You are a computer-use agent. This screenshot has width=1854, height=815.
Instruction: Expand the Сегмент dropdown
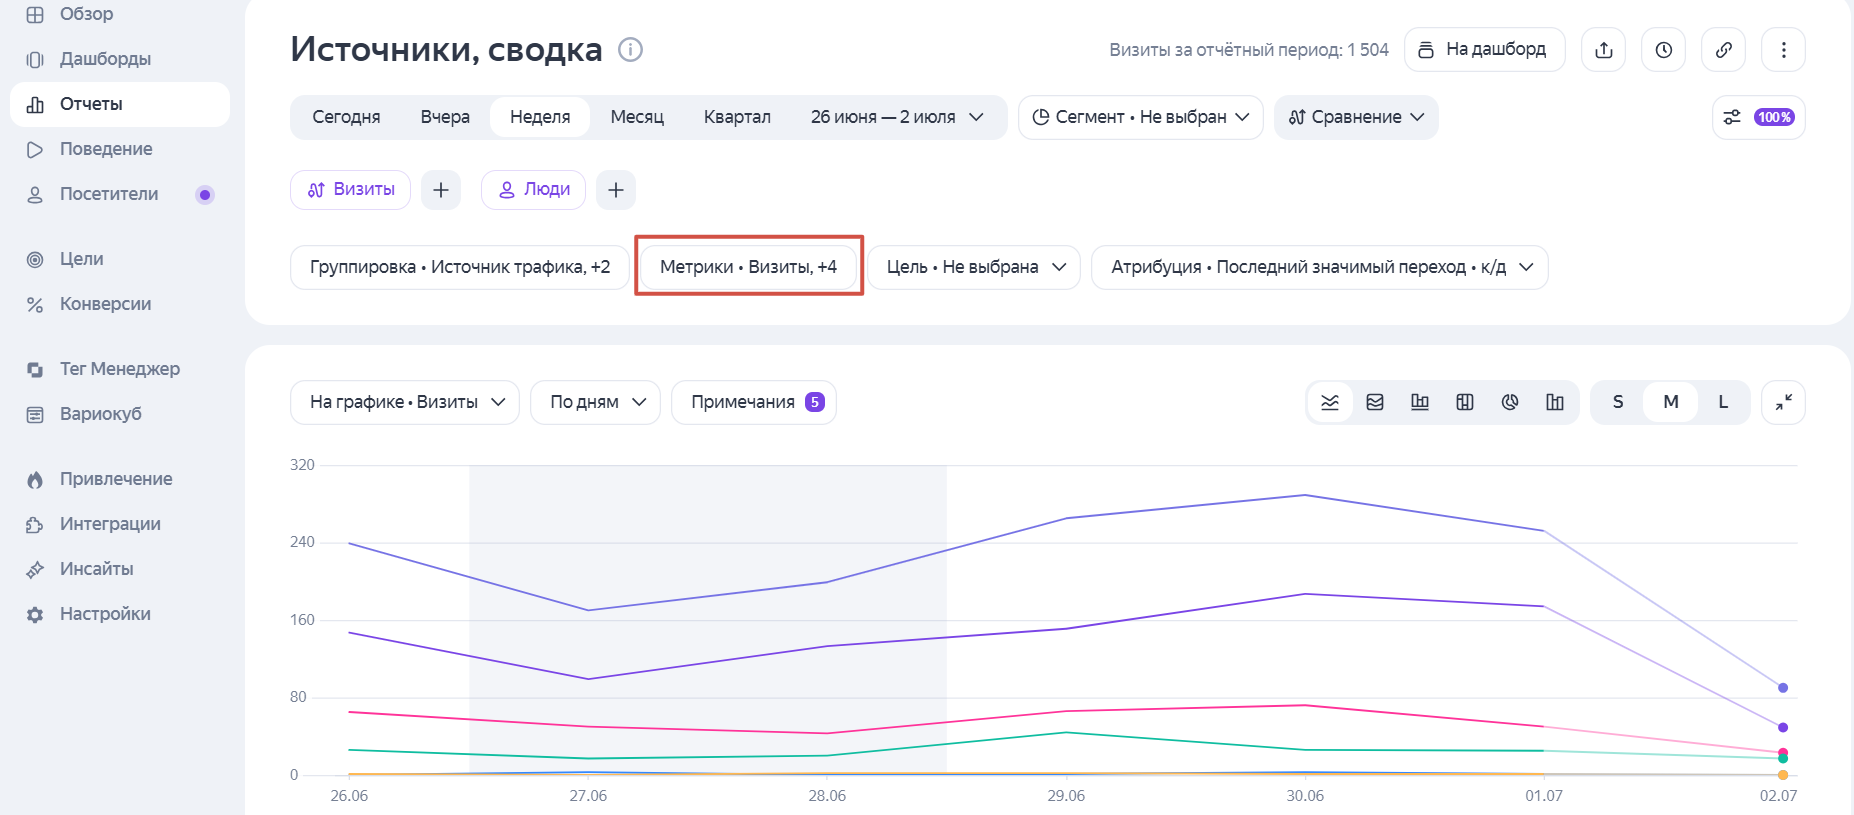pos(1140,117)
